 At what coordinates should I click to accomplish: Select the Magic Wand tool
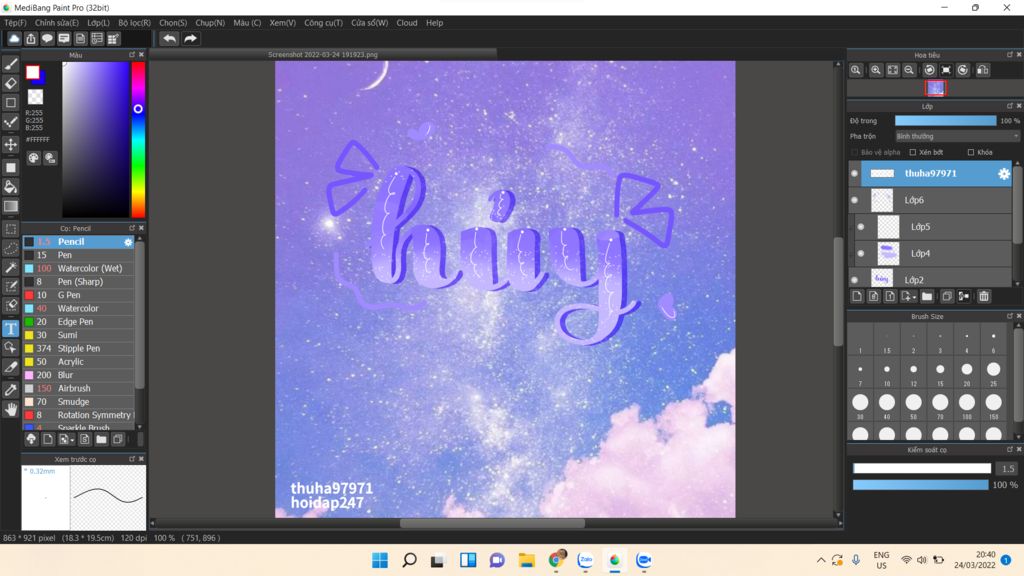(x=10, y=267)
